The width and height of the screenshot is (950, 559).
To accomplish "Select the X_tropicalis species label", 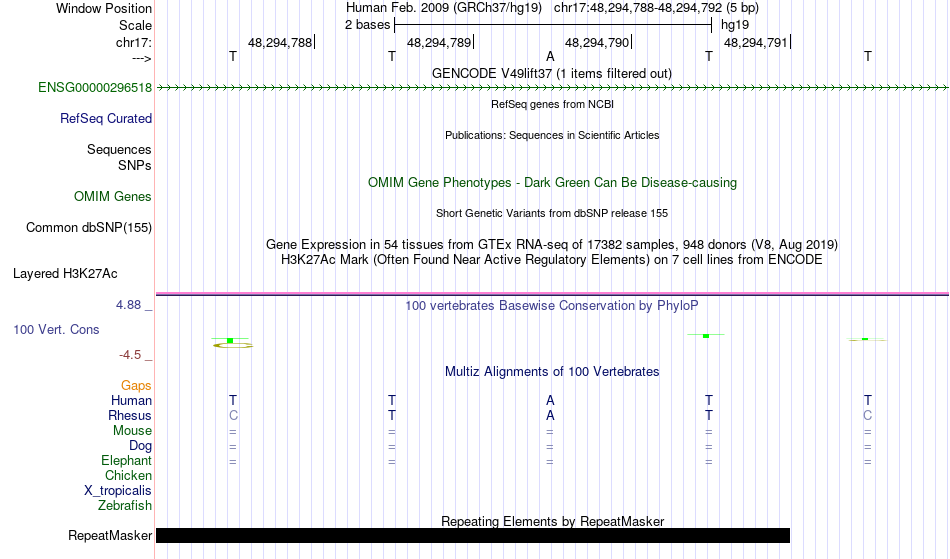I will 118,491.
